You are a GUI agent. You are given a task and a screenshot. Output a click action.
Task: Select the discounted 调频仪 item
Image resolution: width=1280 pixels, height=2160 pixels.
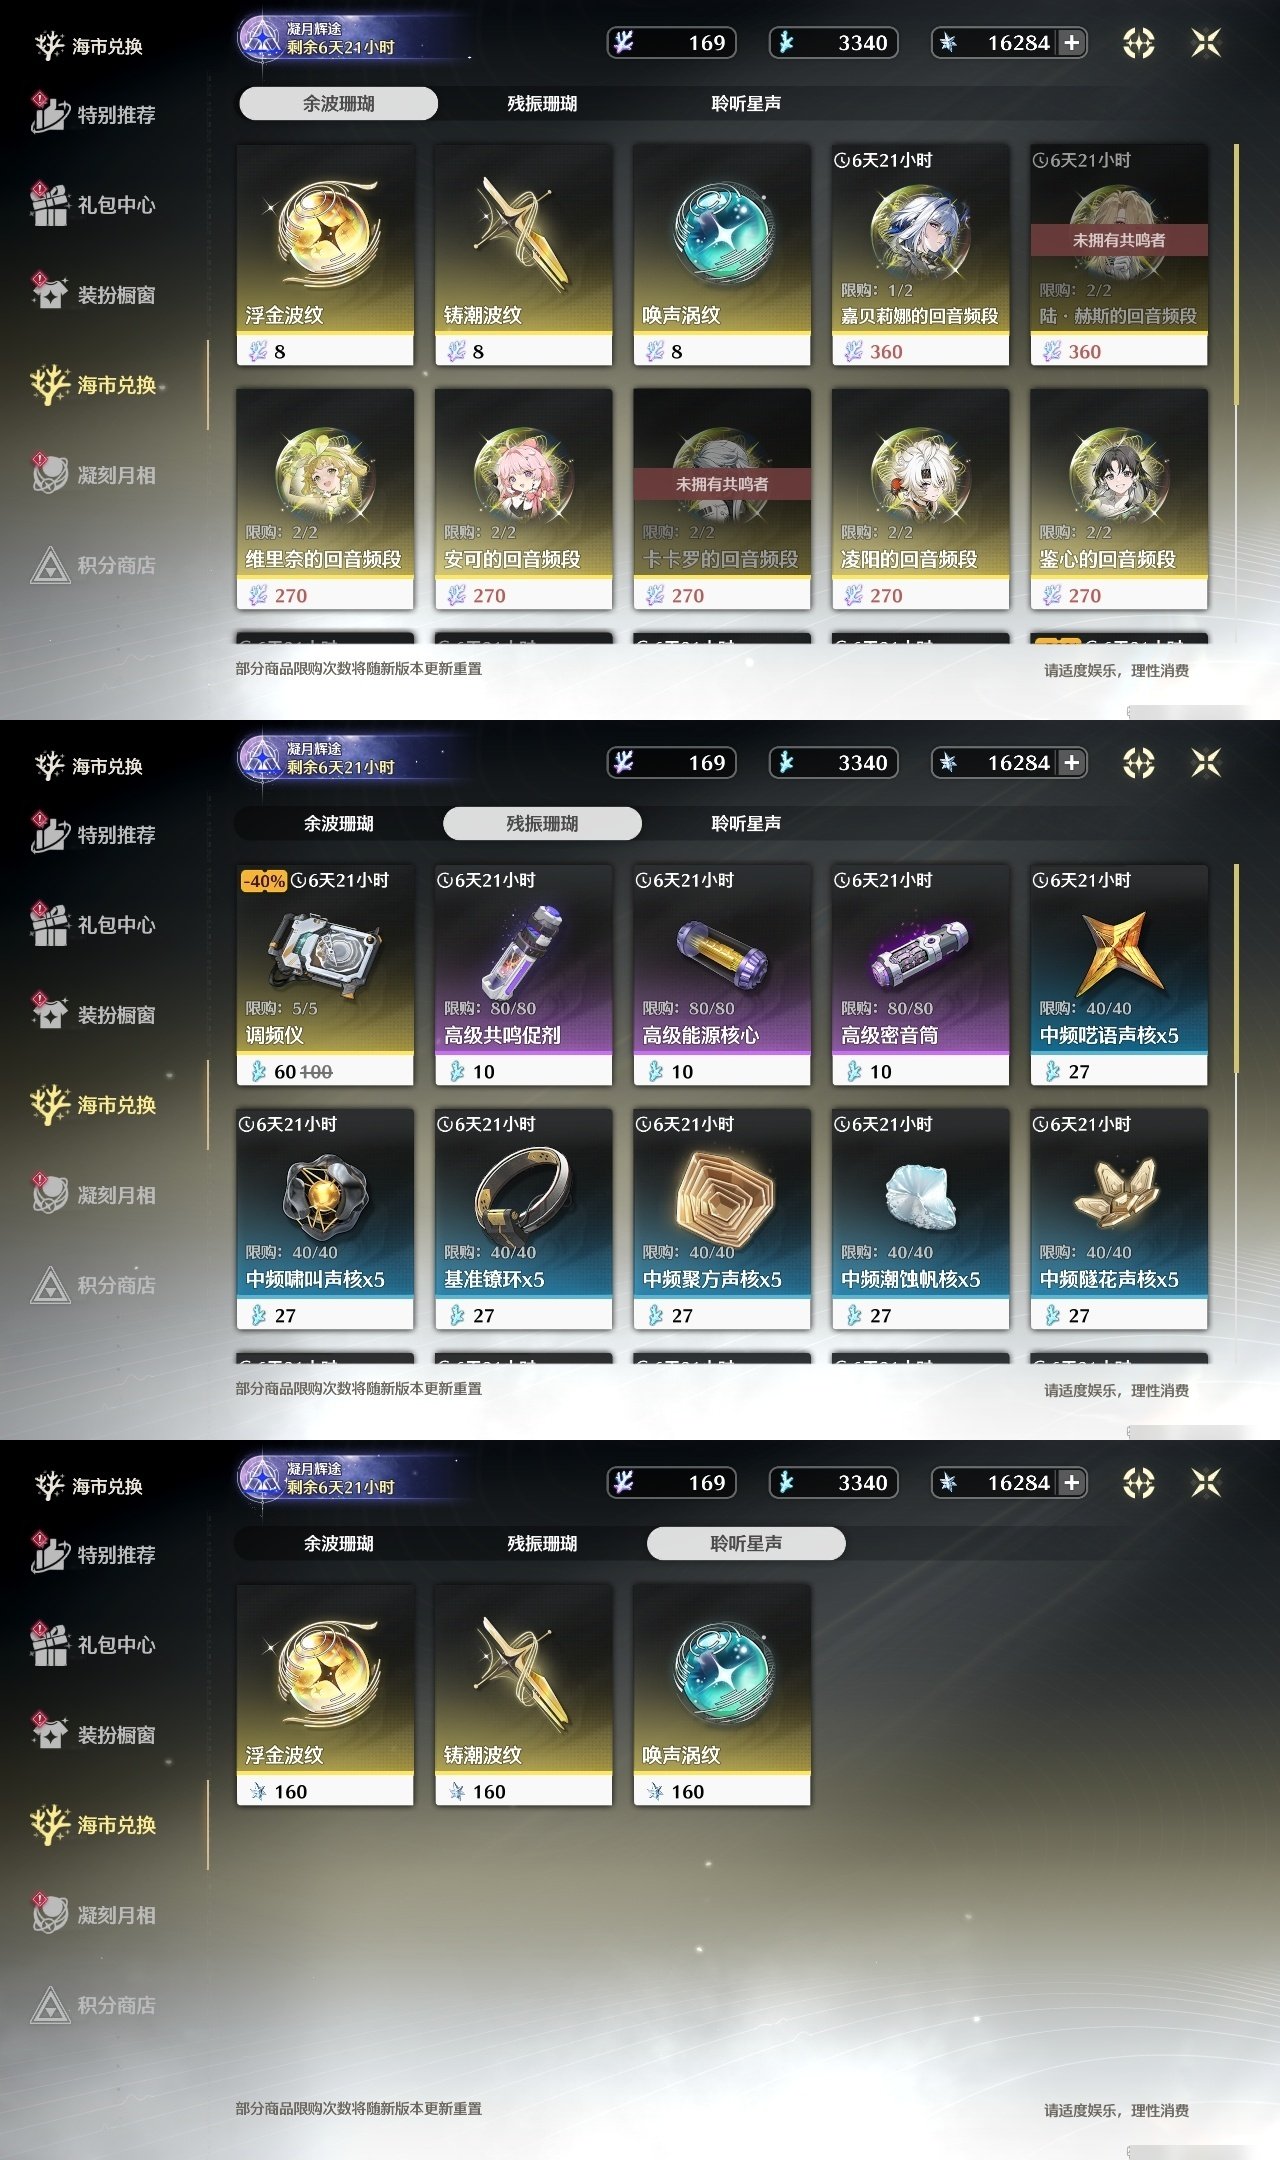tap(325, 975)
